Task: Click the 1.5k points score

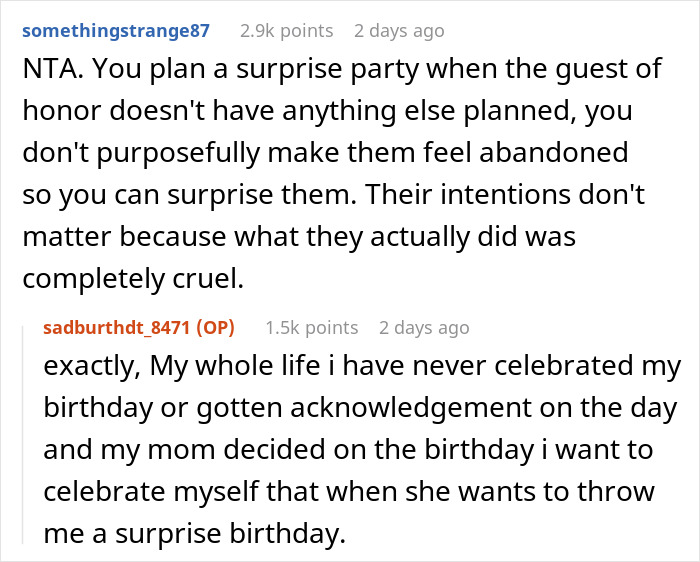Action: [x=311, y=327]
